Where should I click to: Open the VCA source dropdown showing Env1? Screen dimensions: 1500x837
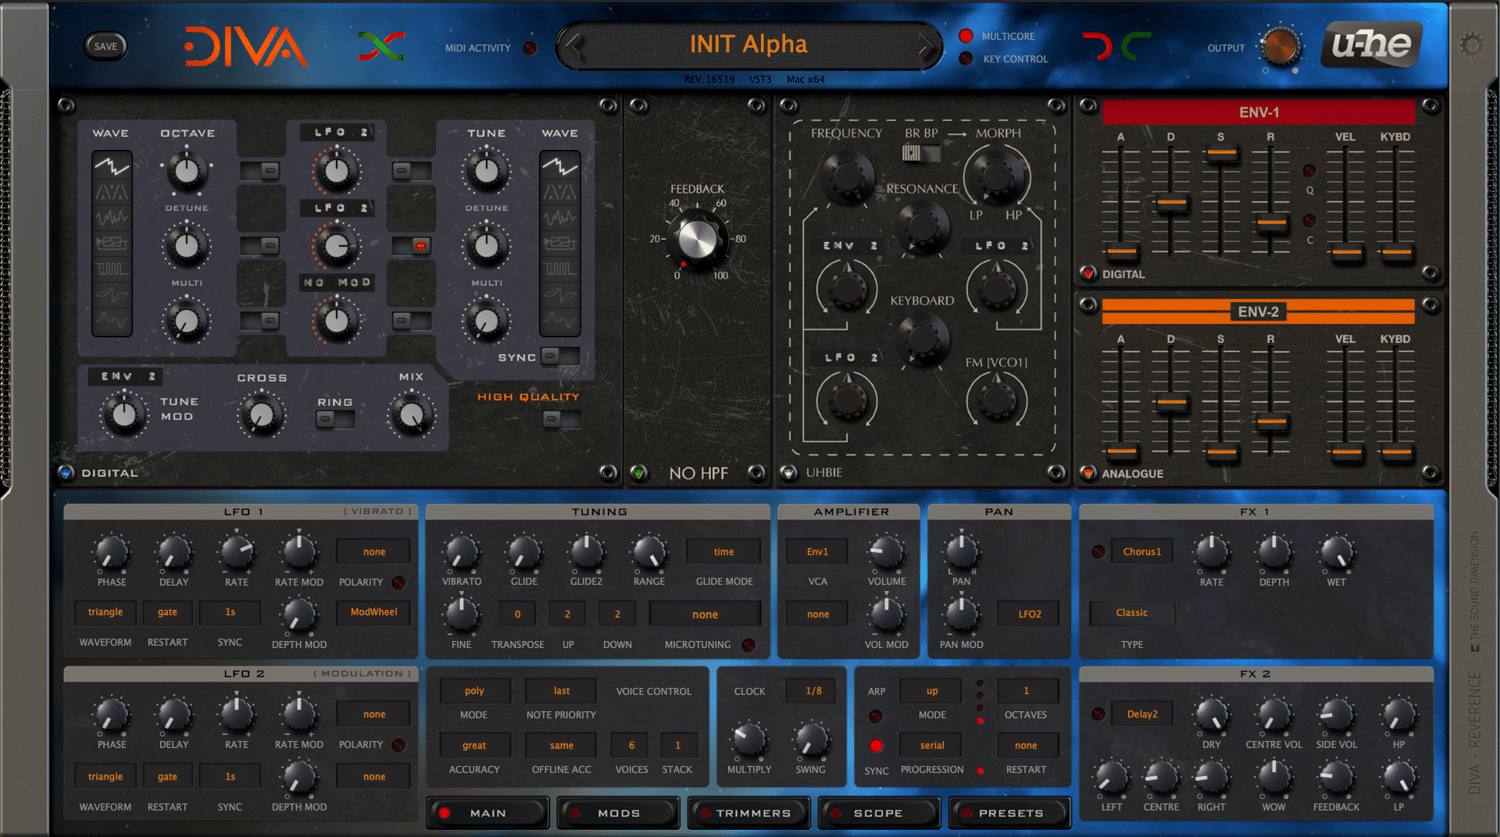(817, 552)
